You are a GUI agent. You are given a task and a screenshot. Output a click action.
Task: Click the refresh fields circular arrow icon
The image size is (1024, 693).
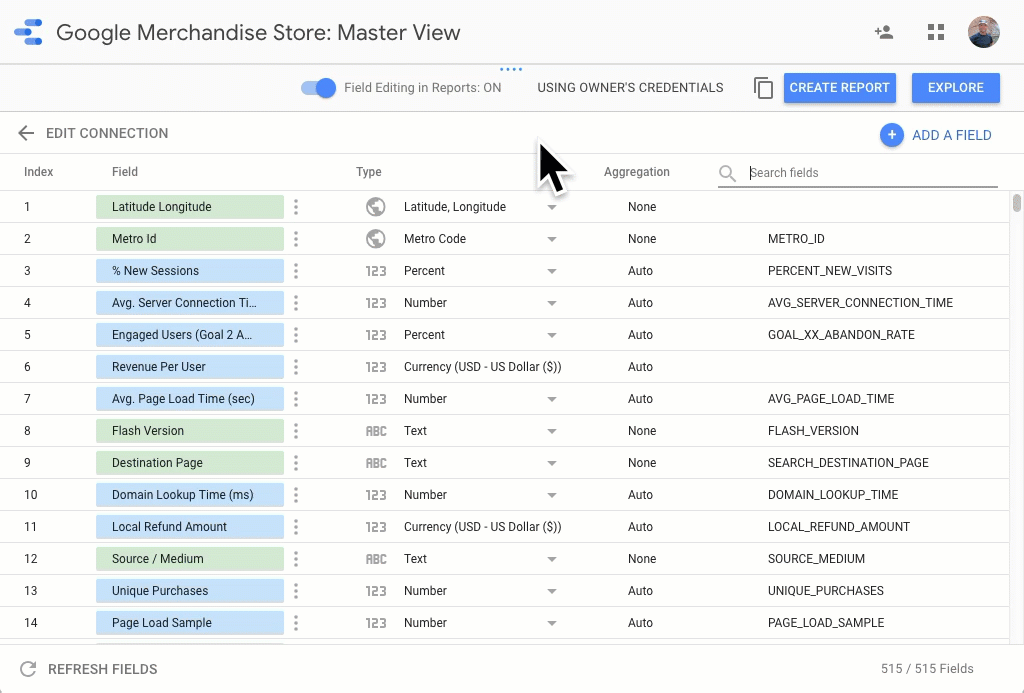(x=28, y=669)
